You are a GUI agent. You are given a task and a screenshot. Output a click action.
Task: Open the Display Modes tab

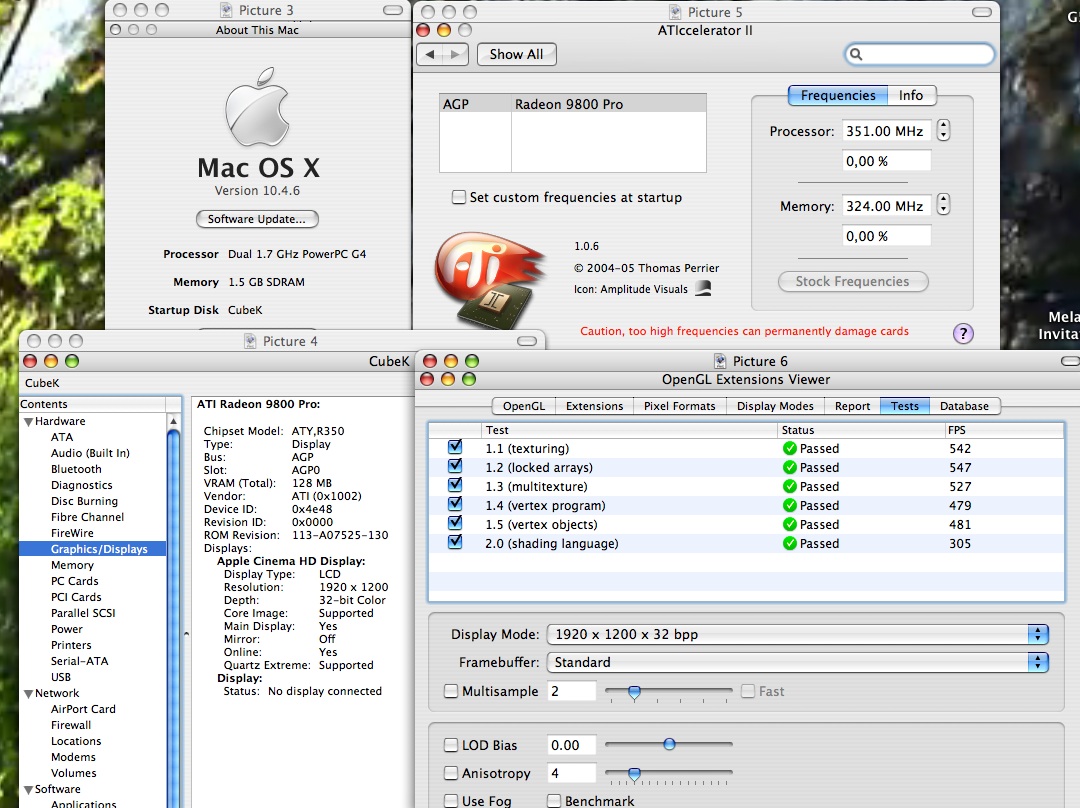tap(775, 406)
